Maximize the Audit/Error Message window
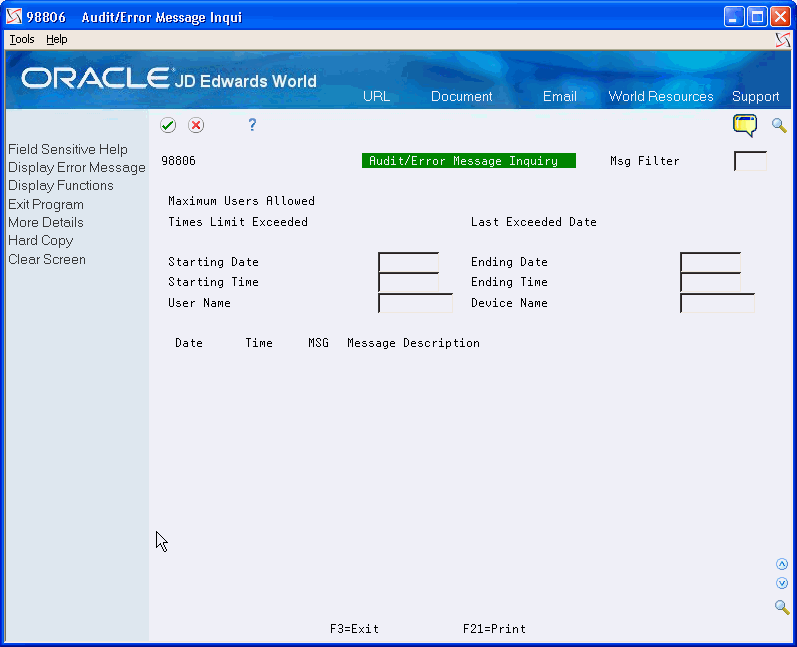797x647 pixels. pos(757,17)
